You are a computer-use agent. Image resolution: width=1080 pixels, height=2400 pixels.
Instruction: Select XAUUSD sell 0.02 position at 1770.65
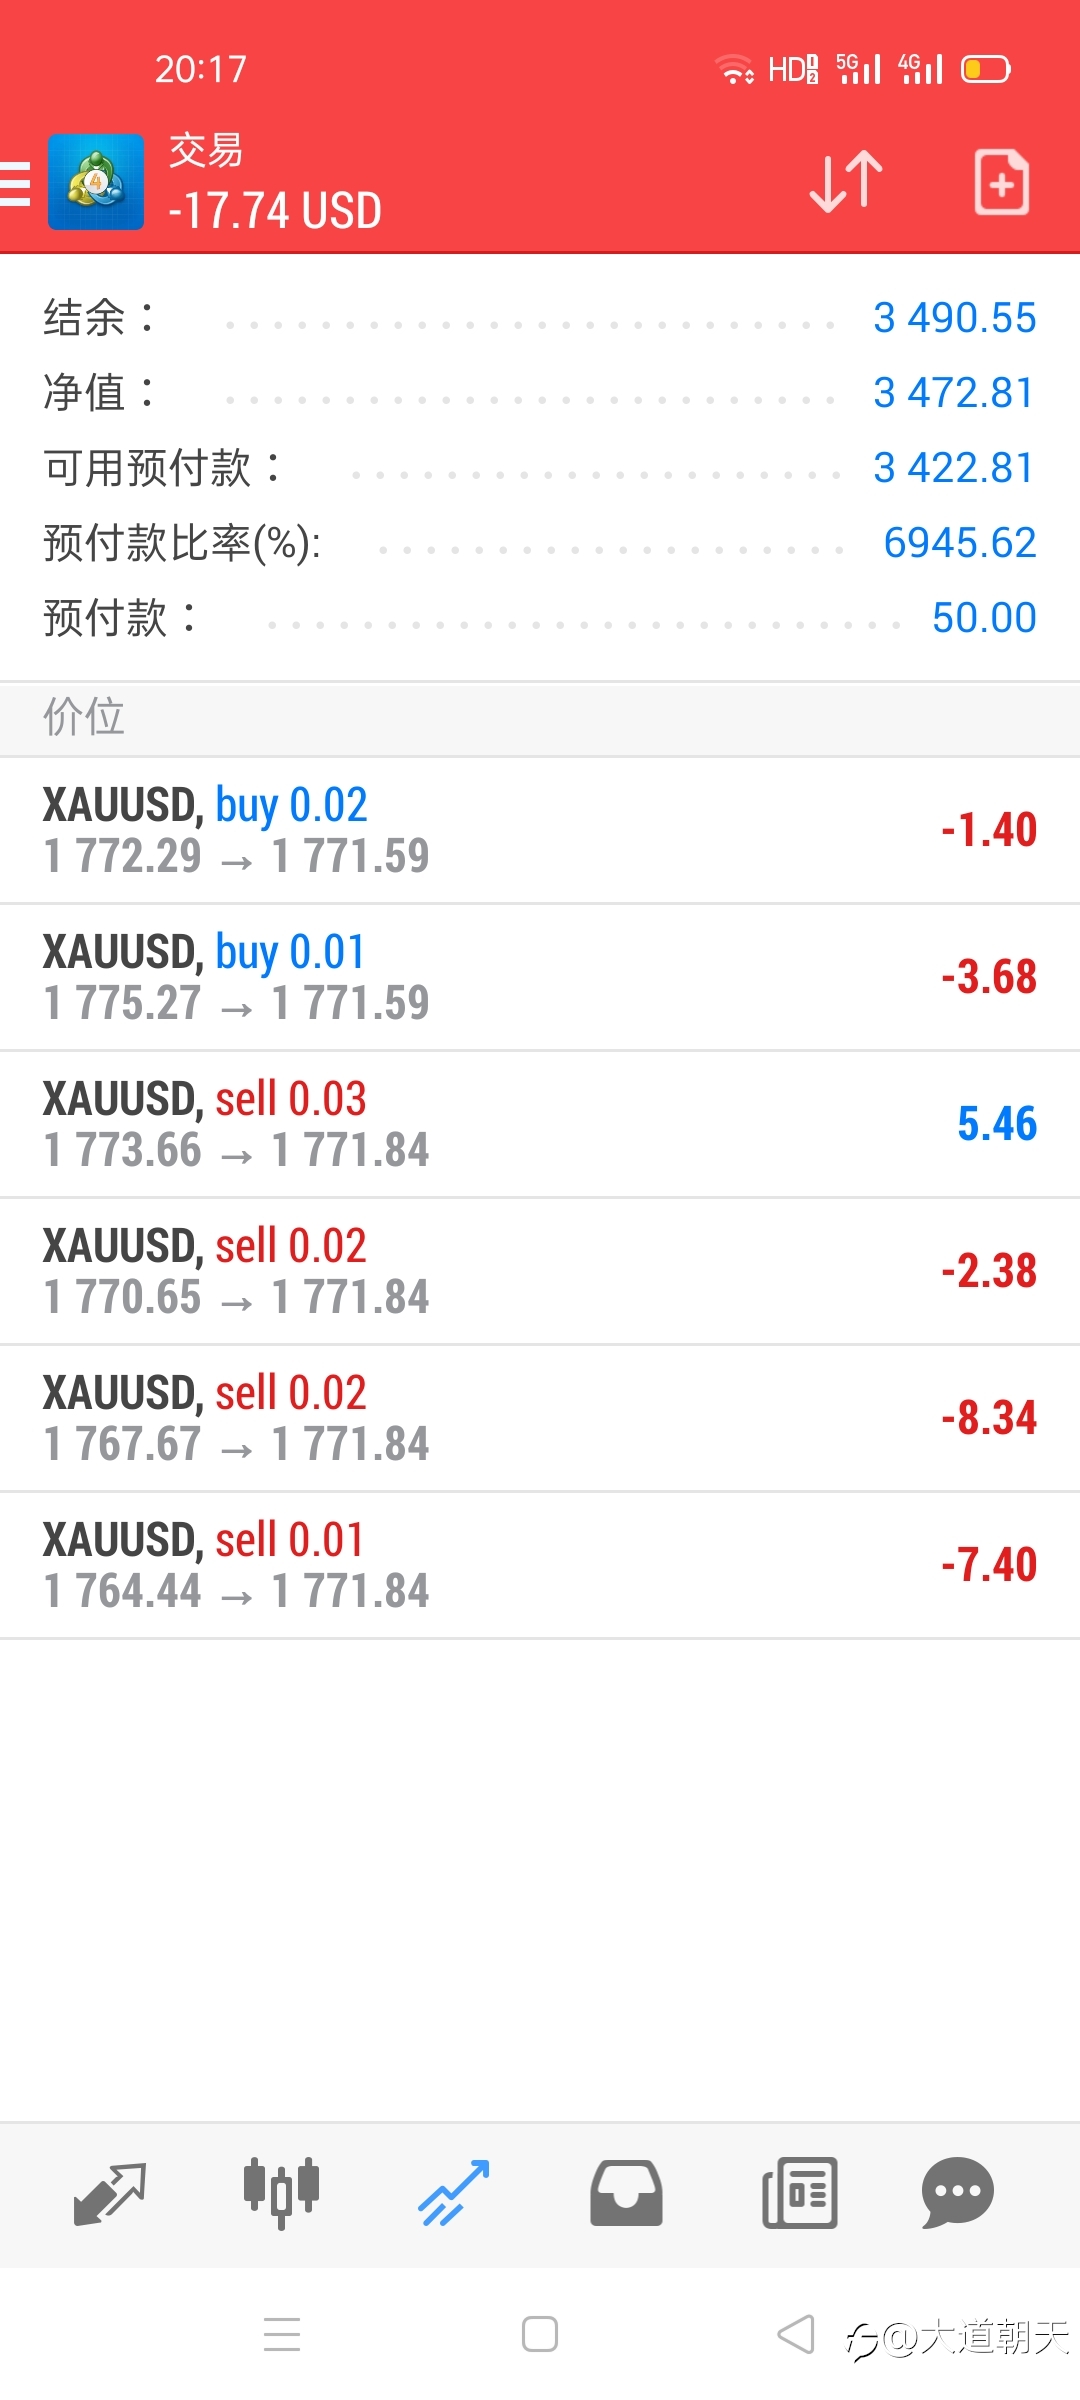pyautogui.click(x=540, y=1272)
